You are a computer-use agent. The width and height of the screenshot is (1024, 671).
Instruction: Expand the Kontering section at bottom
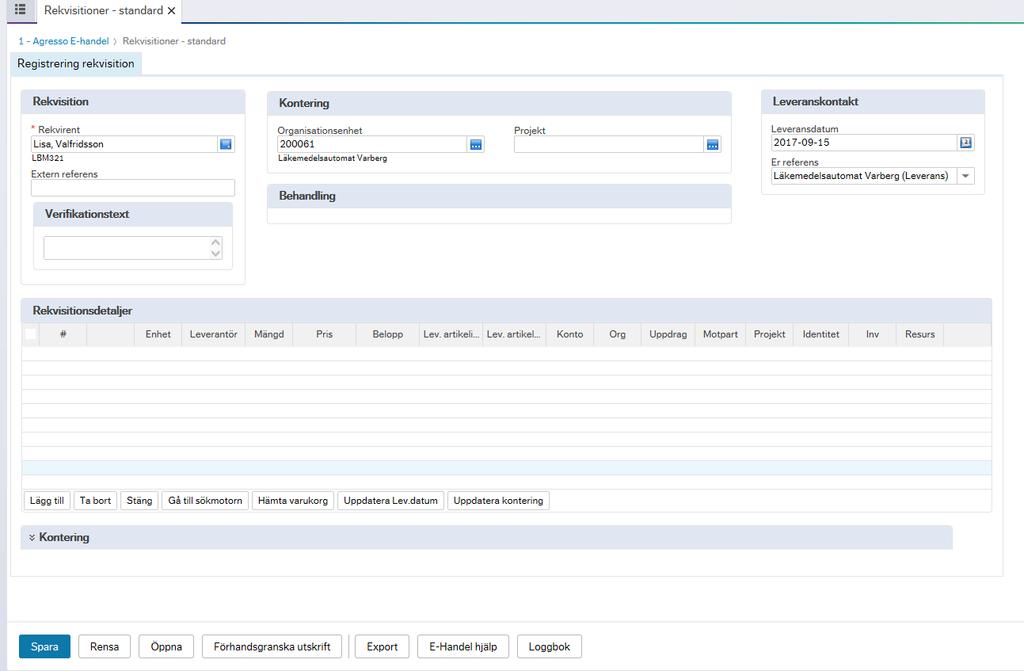[31, 537]
